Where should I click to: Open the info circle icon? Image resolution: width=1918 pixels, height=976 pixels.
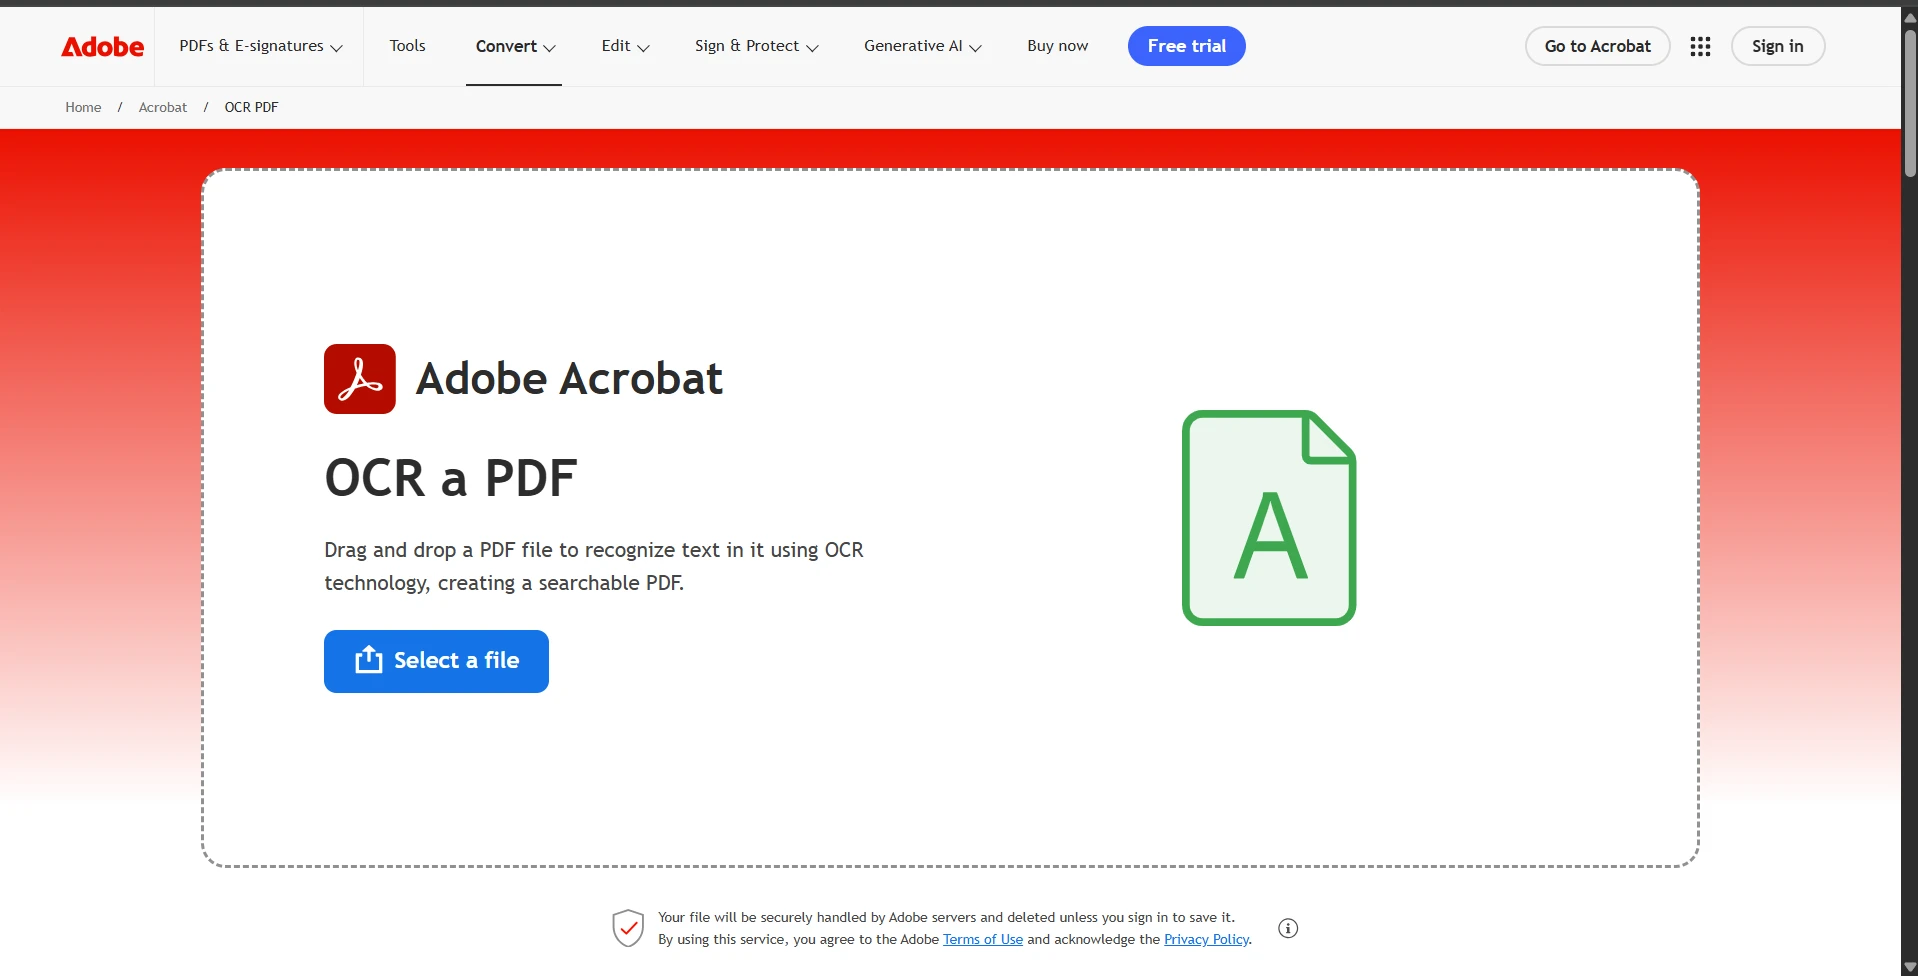[x=1288, y=928]
